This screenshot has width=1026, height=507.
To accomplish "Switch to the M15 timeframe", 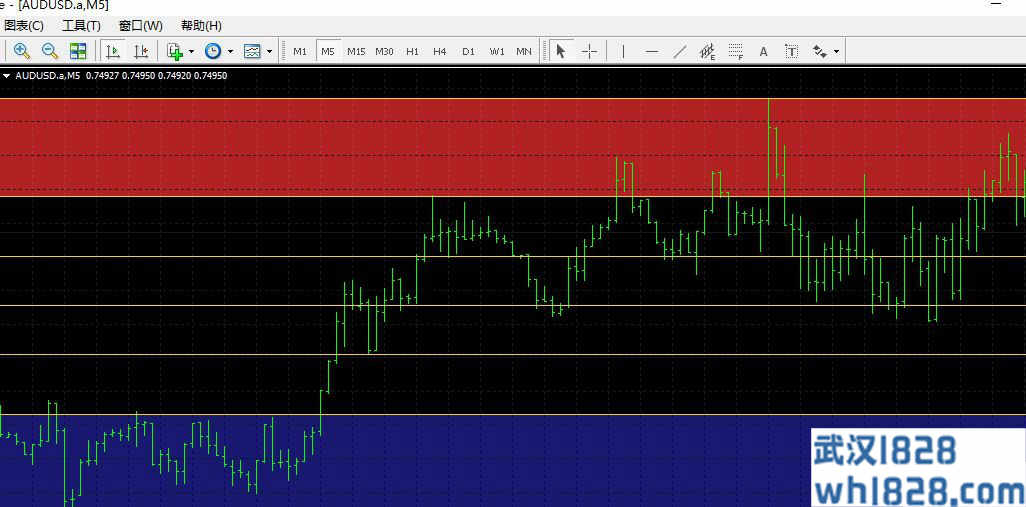I will 356,51.
